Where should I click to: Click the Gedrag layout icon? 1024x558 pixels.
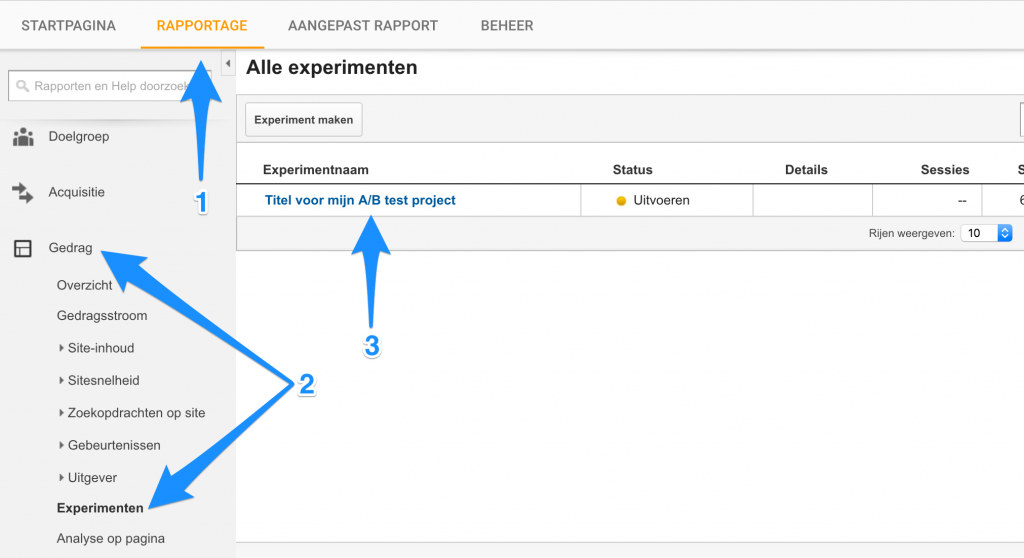click(22, 249)
